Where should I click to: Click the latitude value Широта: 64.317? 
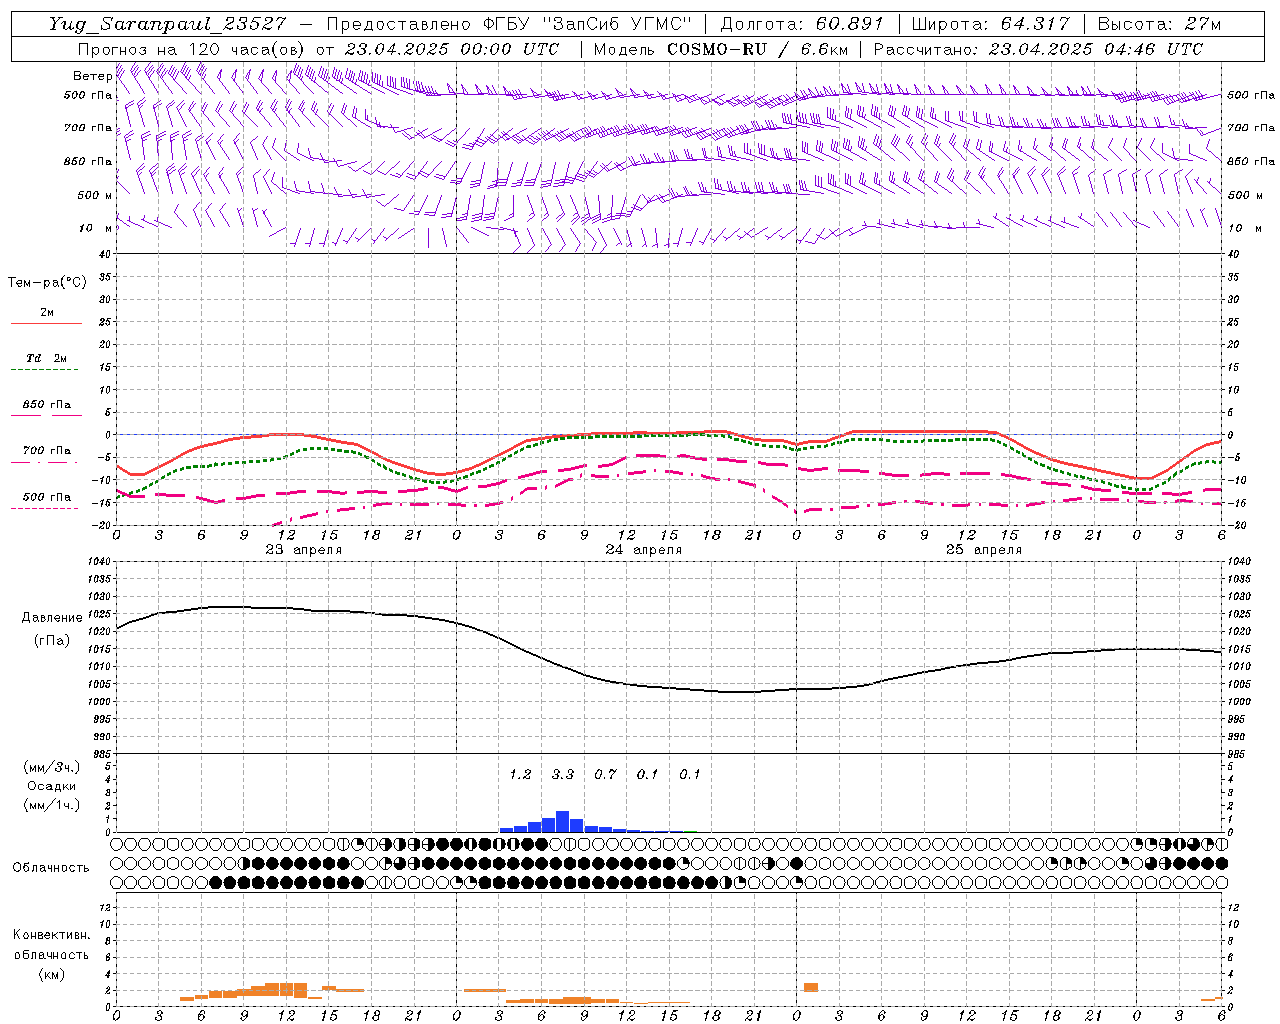click(990, 23)
